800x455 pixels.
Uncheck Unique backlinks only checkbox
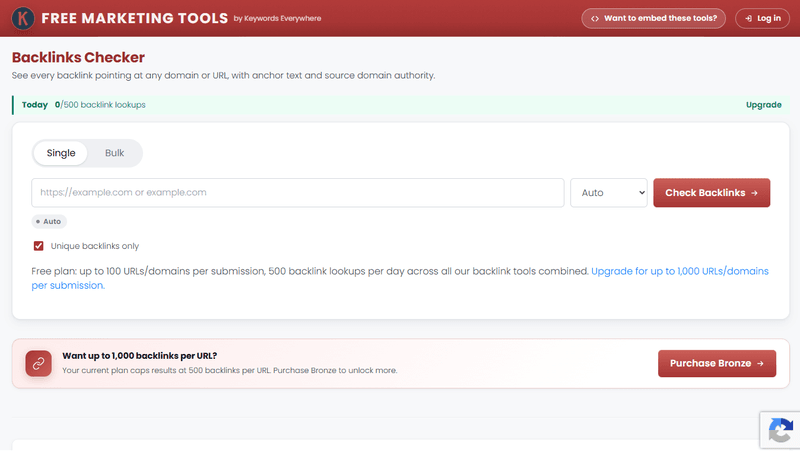click(x=38, y=246)
